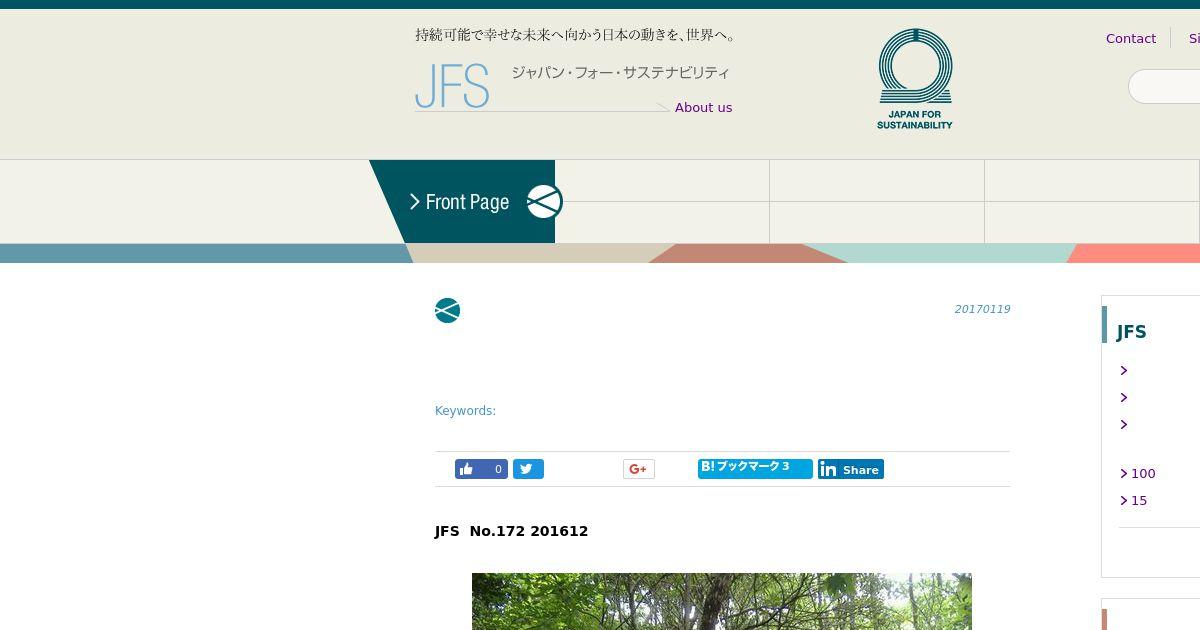Click the JFS logo text

(x=452, y=86)
